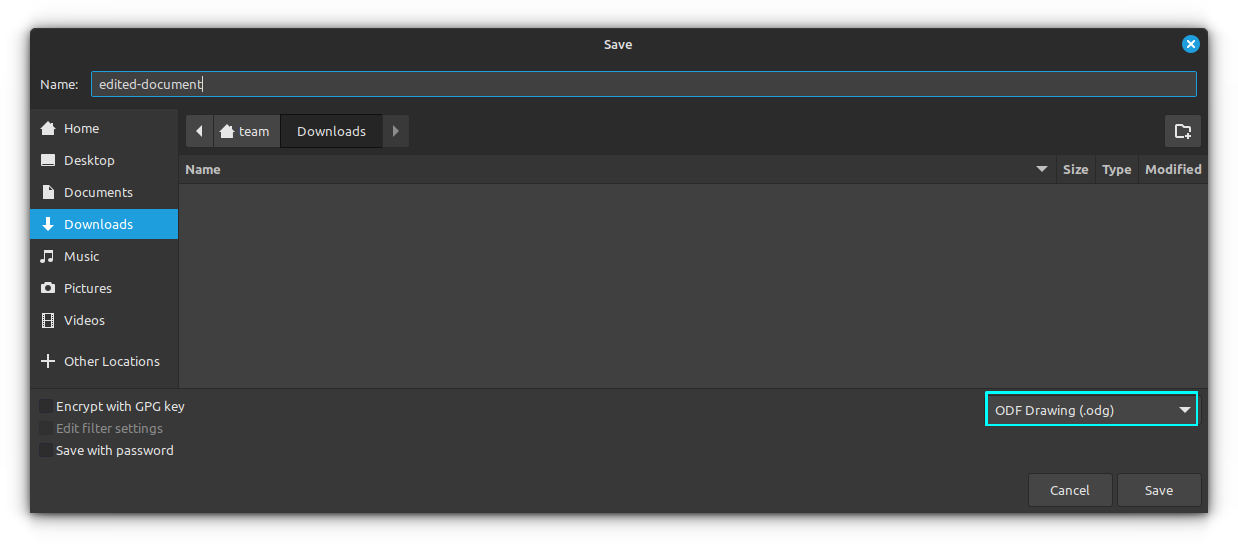Click the sort arrow in Name column
1238x545 pixels.
coord(1042,169)
